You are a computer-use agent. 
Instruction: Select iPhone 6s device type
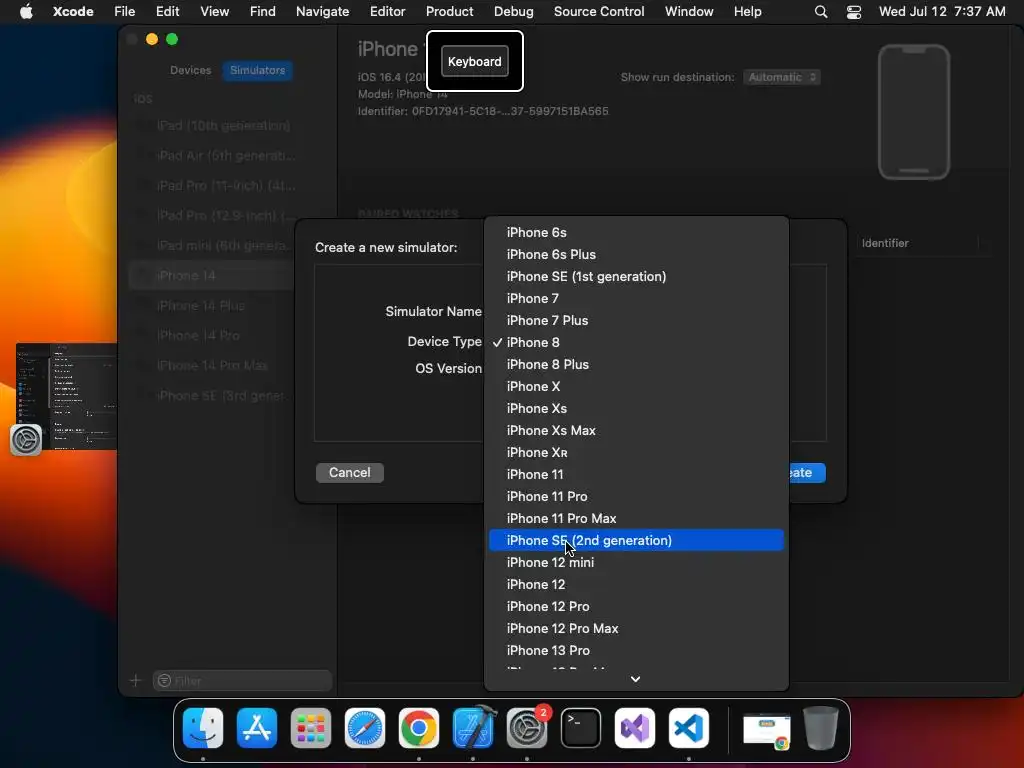pyautogui.click(x=636, y=232)
